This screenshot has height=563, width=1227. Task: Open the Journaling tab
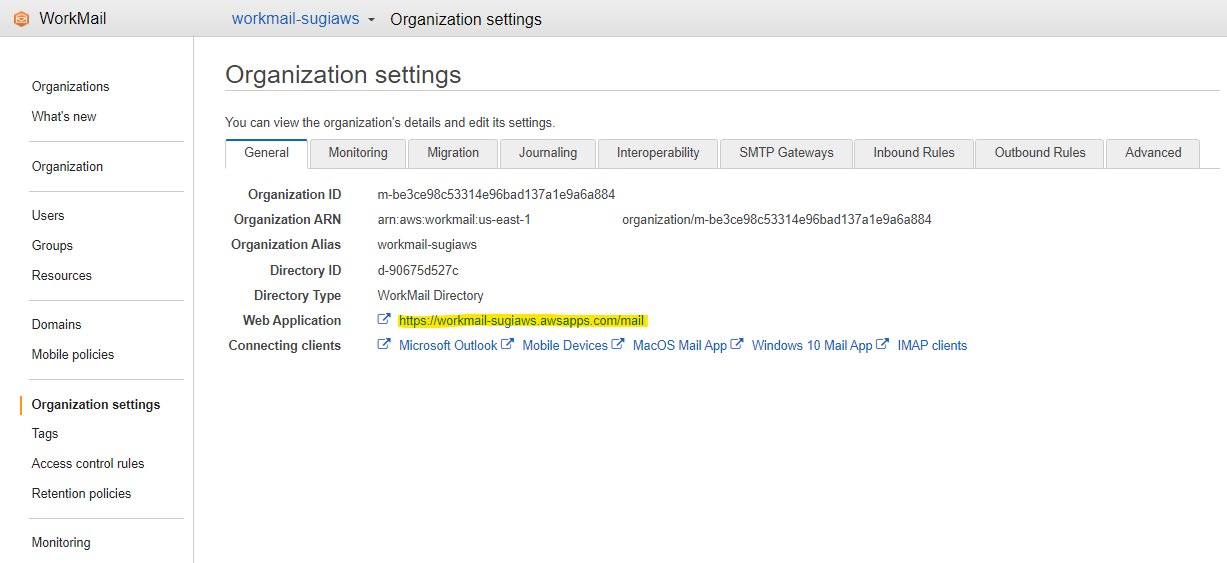coord(548,153)
